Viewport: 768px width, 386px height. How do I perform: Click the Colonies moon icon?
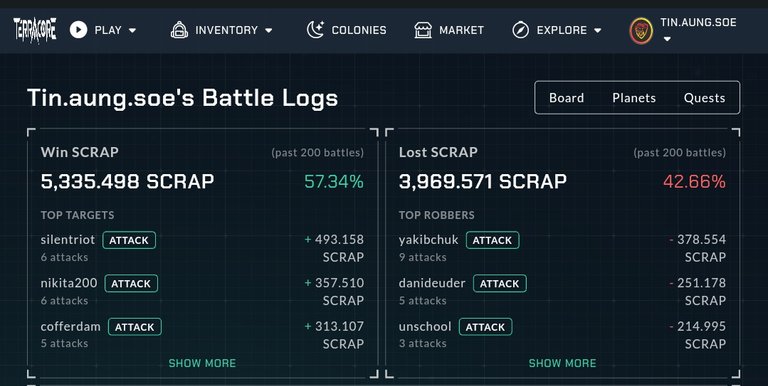pos(315,30)
